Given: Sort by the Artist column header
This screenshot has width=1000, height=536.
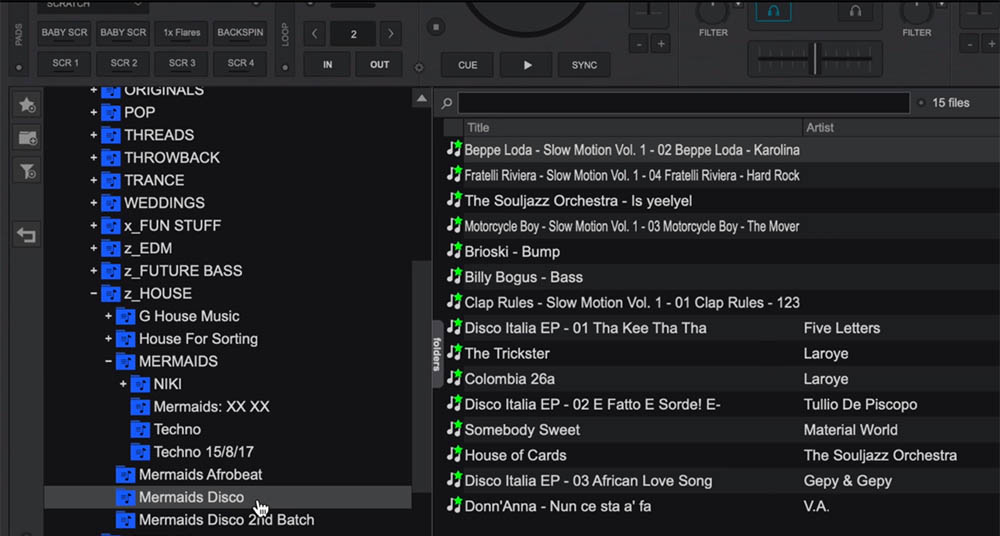Looking at the screenshot, I should tap(901, 128).
